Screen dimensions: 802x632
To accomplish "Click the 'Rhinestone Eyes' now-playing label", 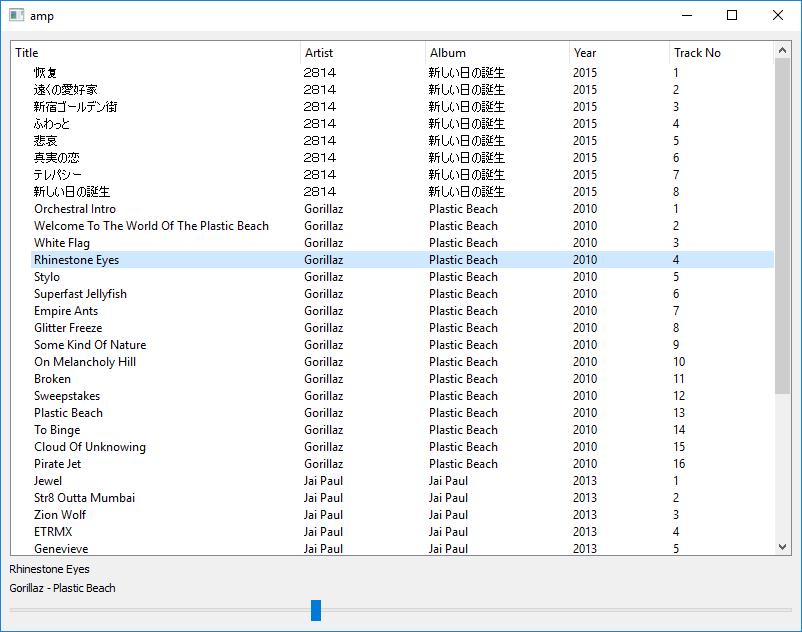I will (49, 569).
